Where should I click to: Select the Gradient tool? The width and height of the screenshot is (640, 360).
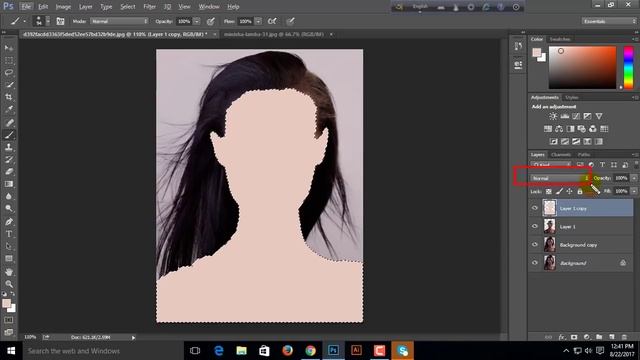(9, 184)
